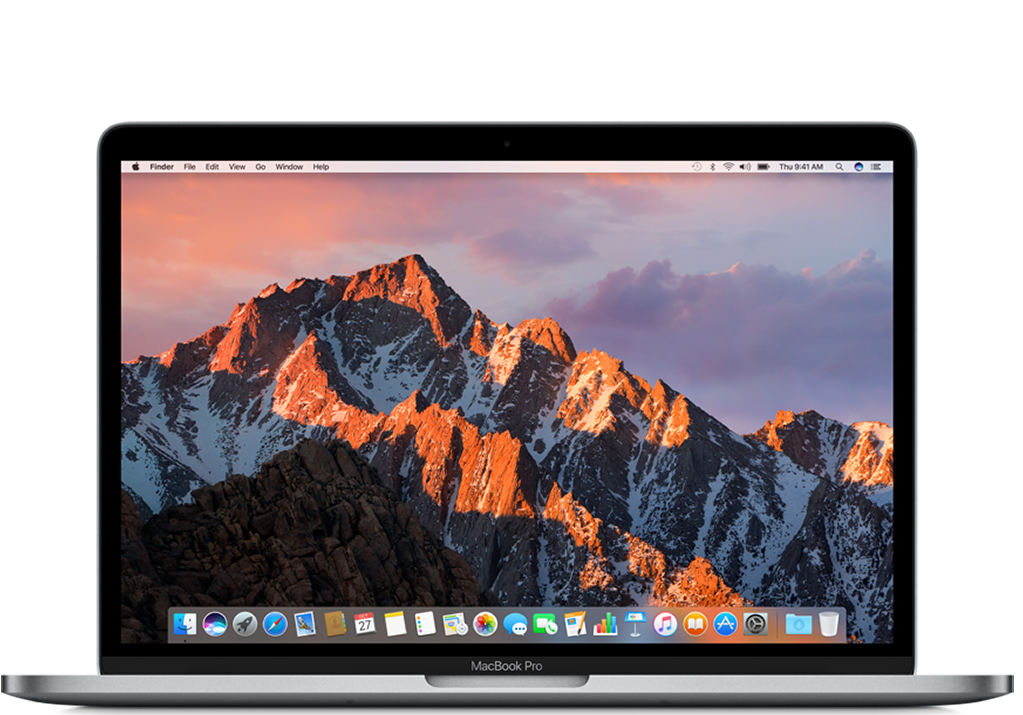Click the Time Machine menu bar icon
Image resolution: width=1023 pixels, height=715 pixels.
[x=697, y=167]
